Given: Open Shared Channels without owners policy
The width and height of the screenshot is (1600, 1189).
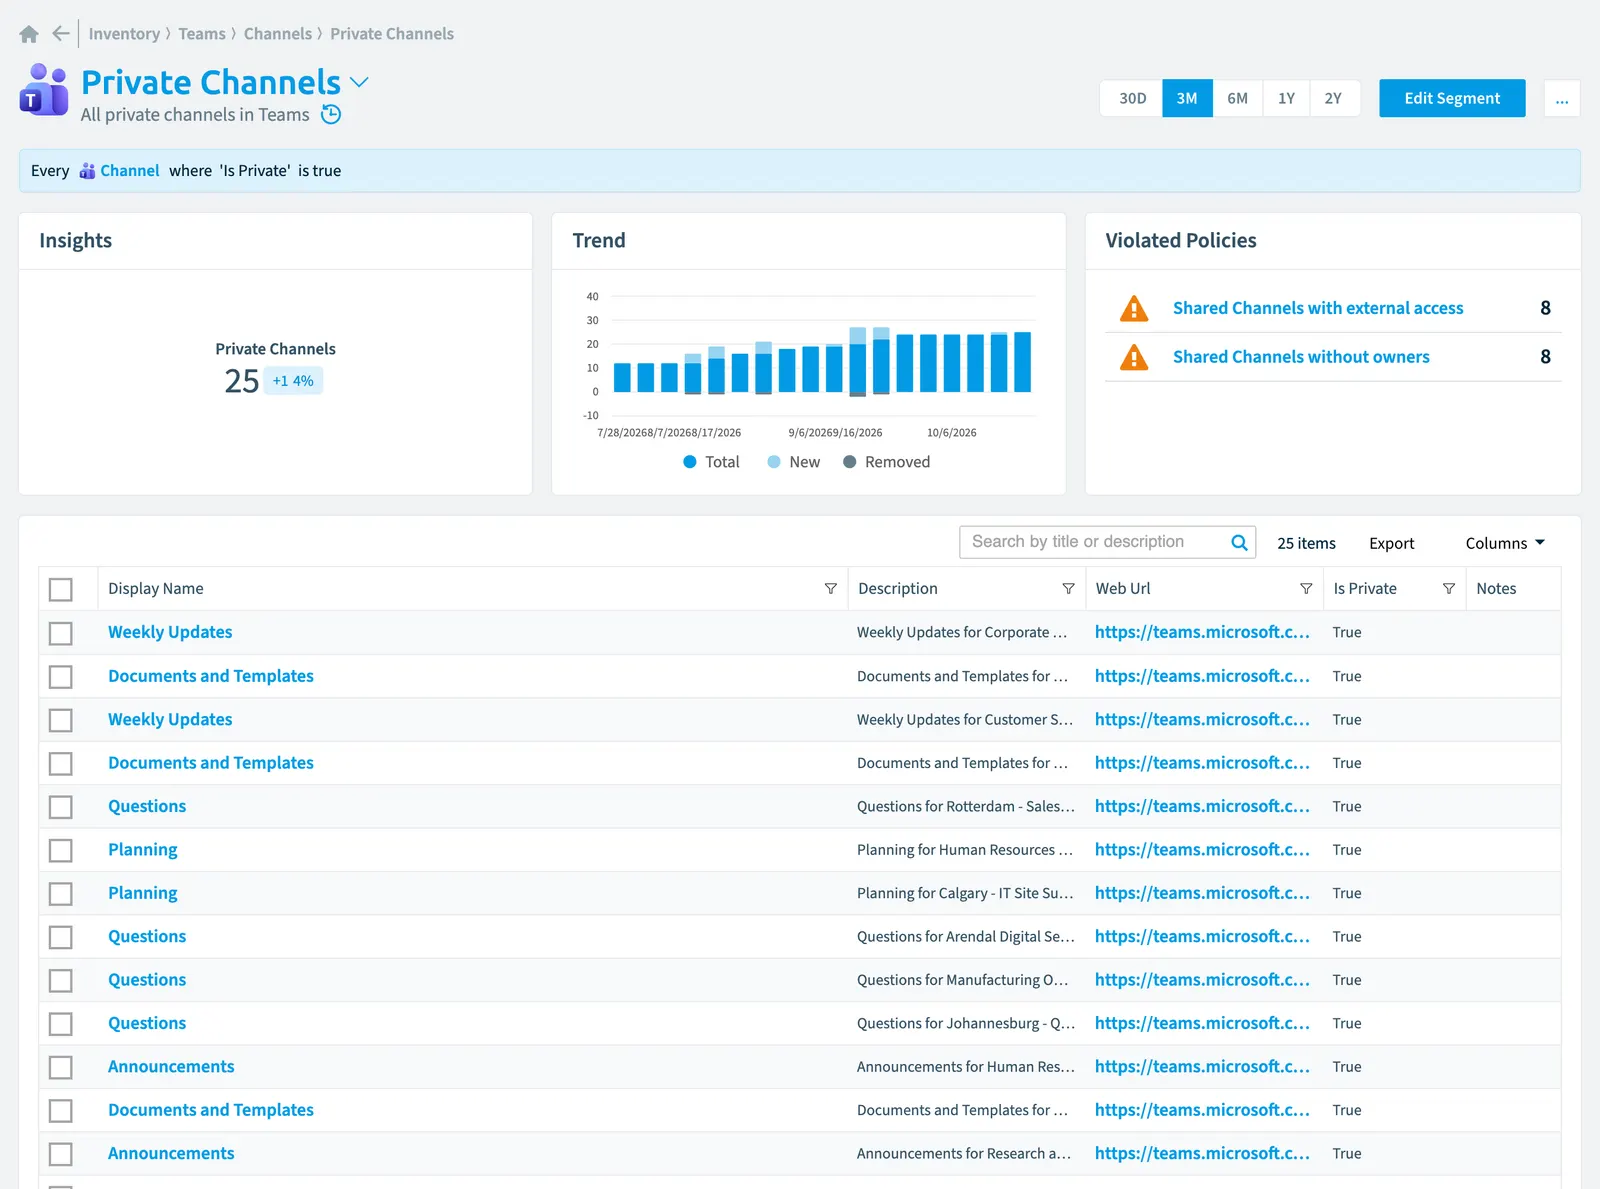Looking at the screenshot, I should coord(1301,357).
